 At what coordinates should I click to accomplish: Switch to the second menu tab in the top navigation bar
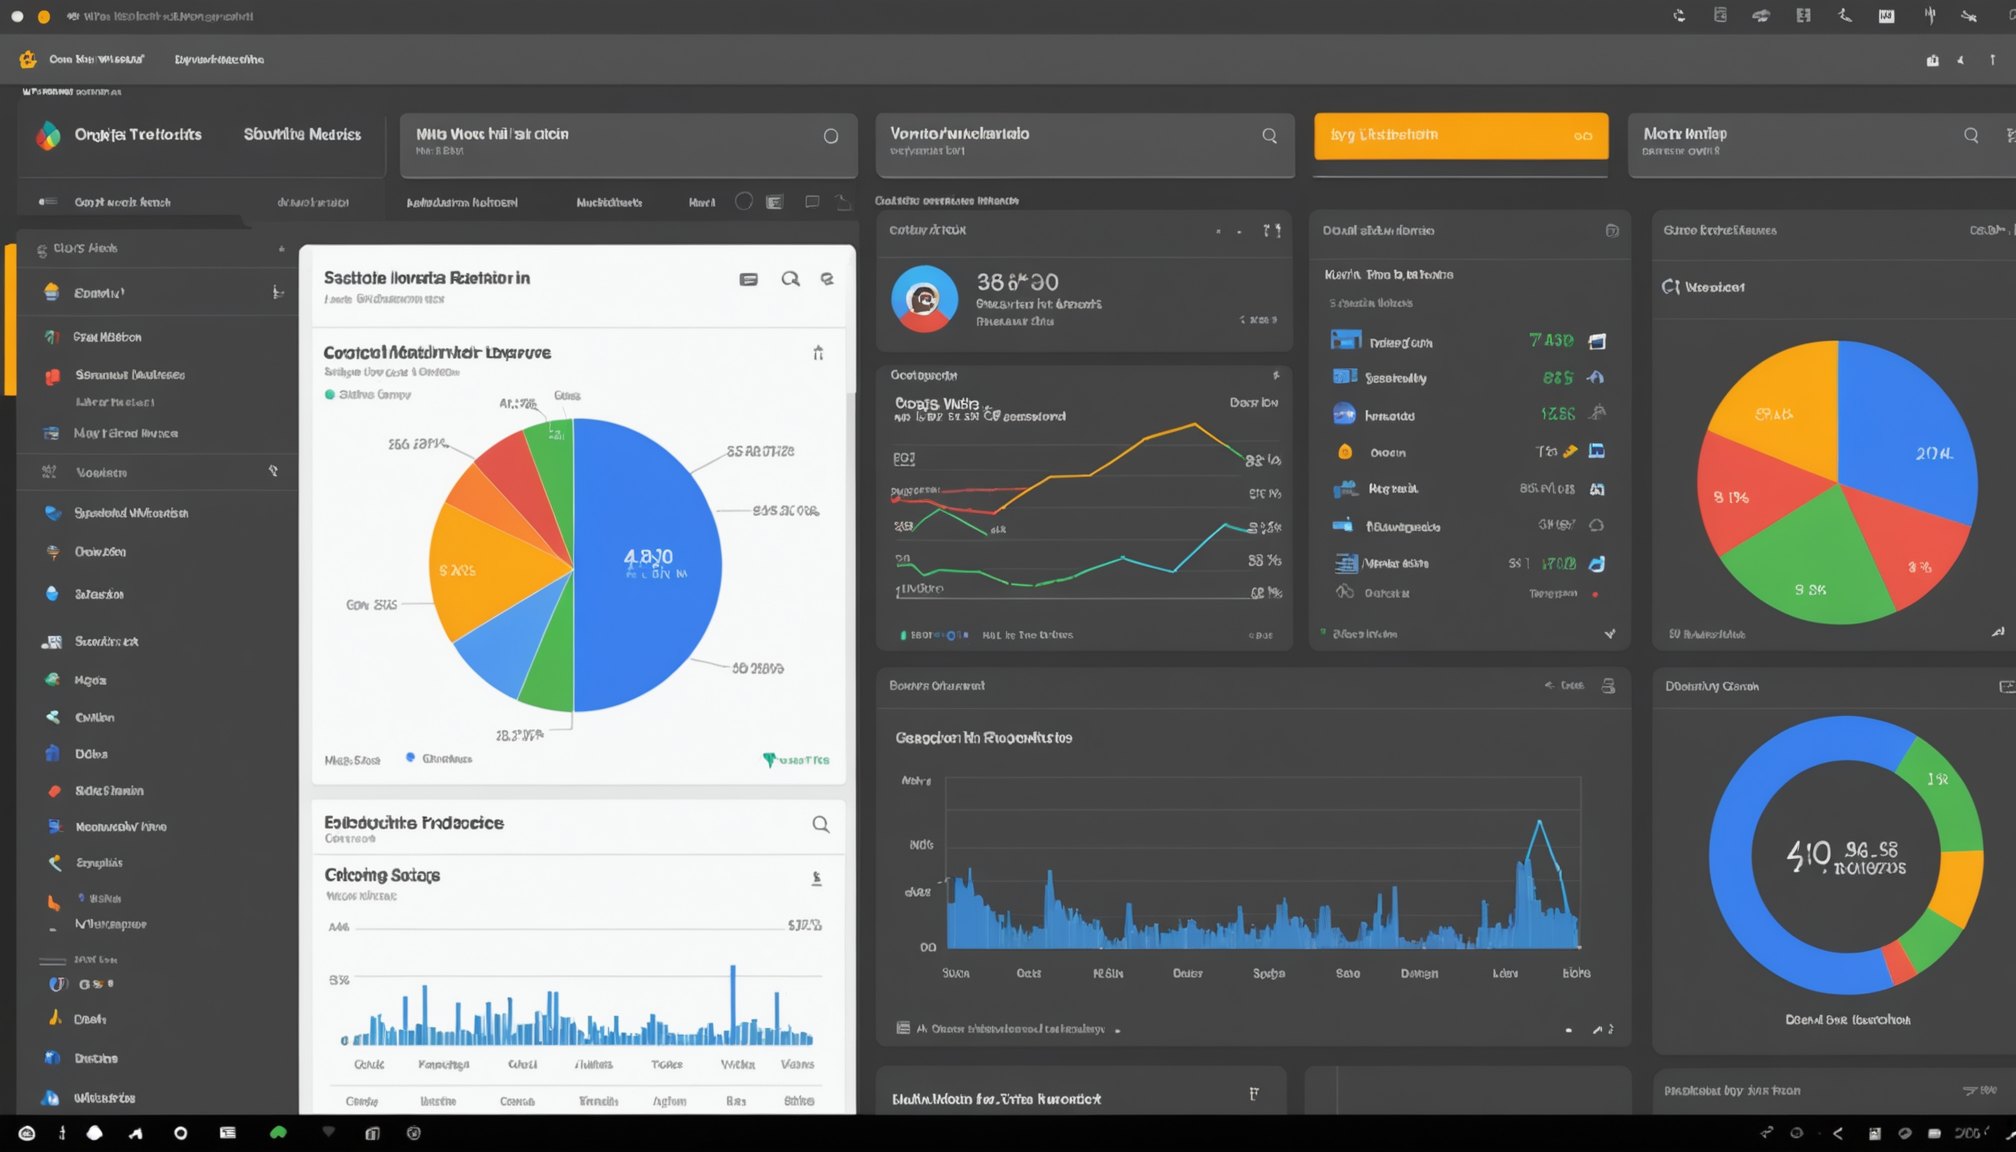click(x=218, y=59)
